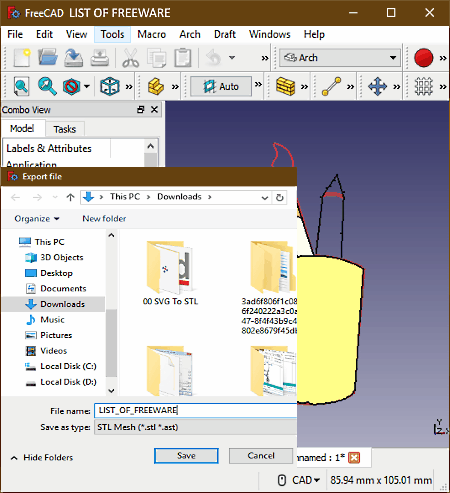Click the Print icon in the toolbar
Viewport: 450px width, 493px height.
pos(99,58)
